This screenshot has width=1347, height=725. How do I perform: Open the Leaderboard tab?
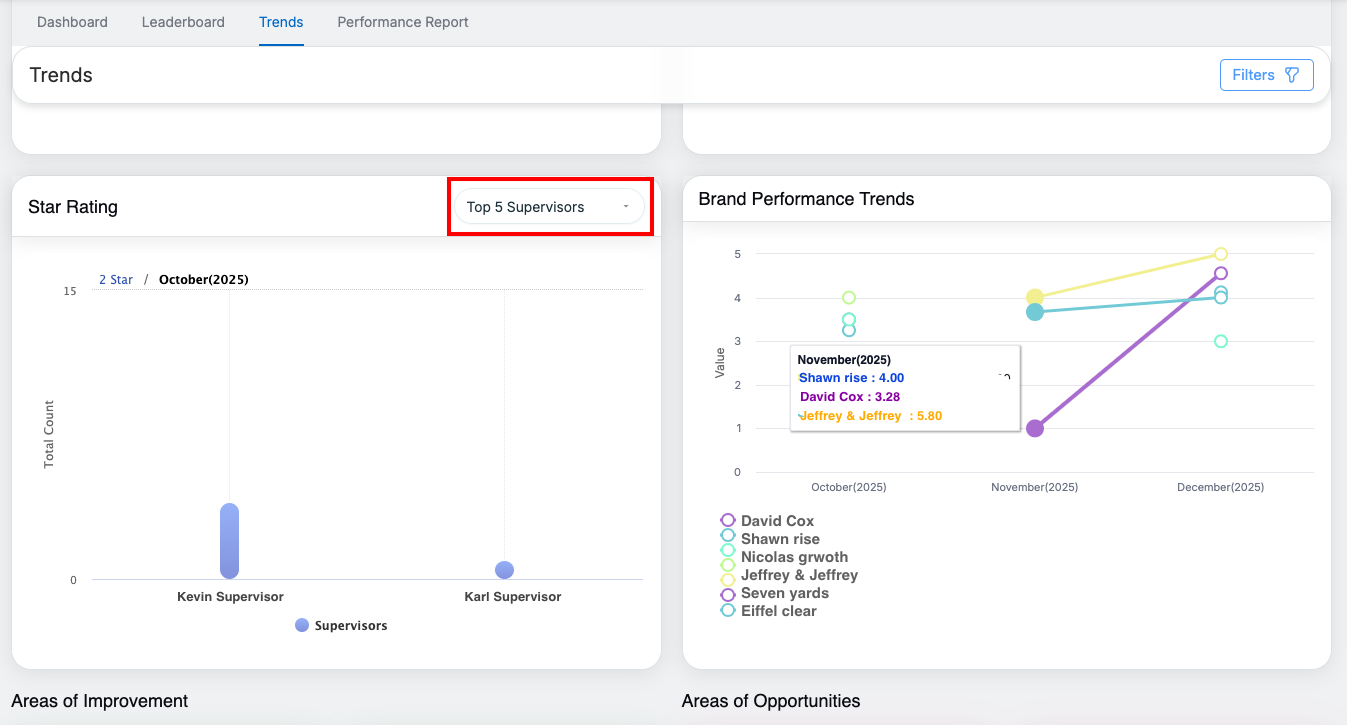[x=183, y=22]
